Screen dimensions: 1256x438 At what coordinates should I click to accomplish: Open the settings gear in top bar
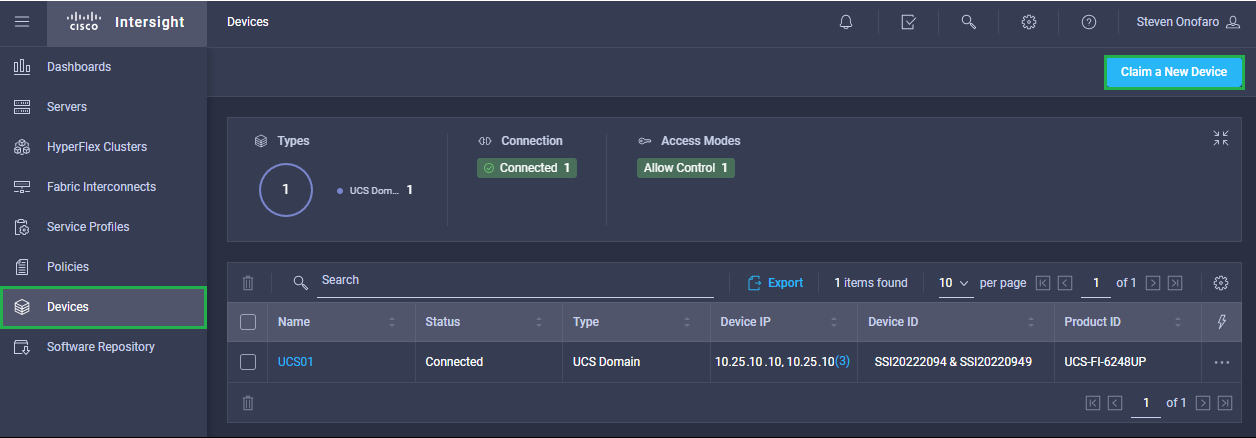pos(1028,22)
